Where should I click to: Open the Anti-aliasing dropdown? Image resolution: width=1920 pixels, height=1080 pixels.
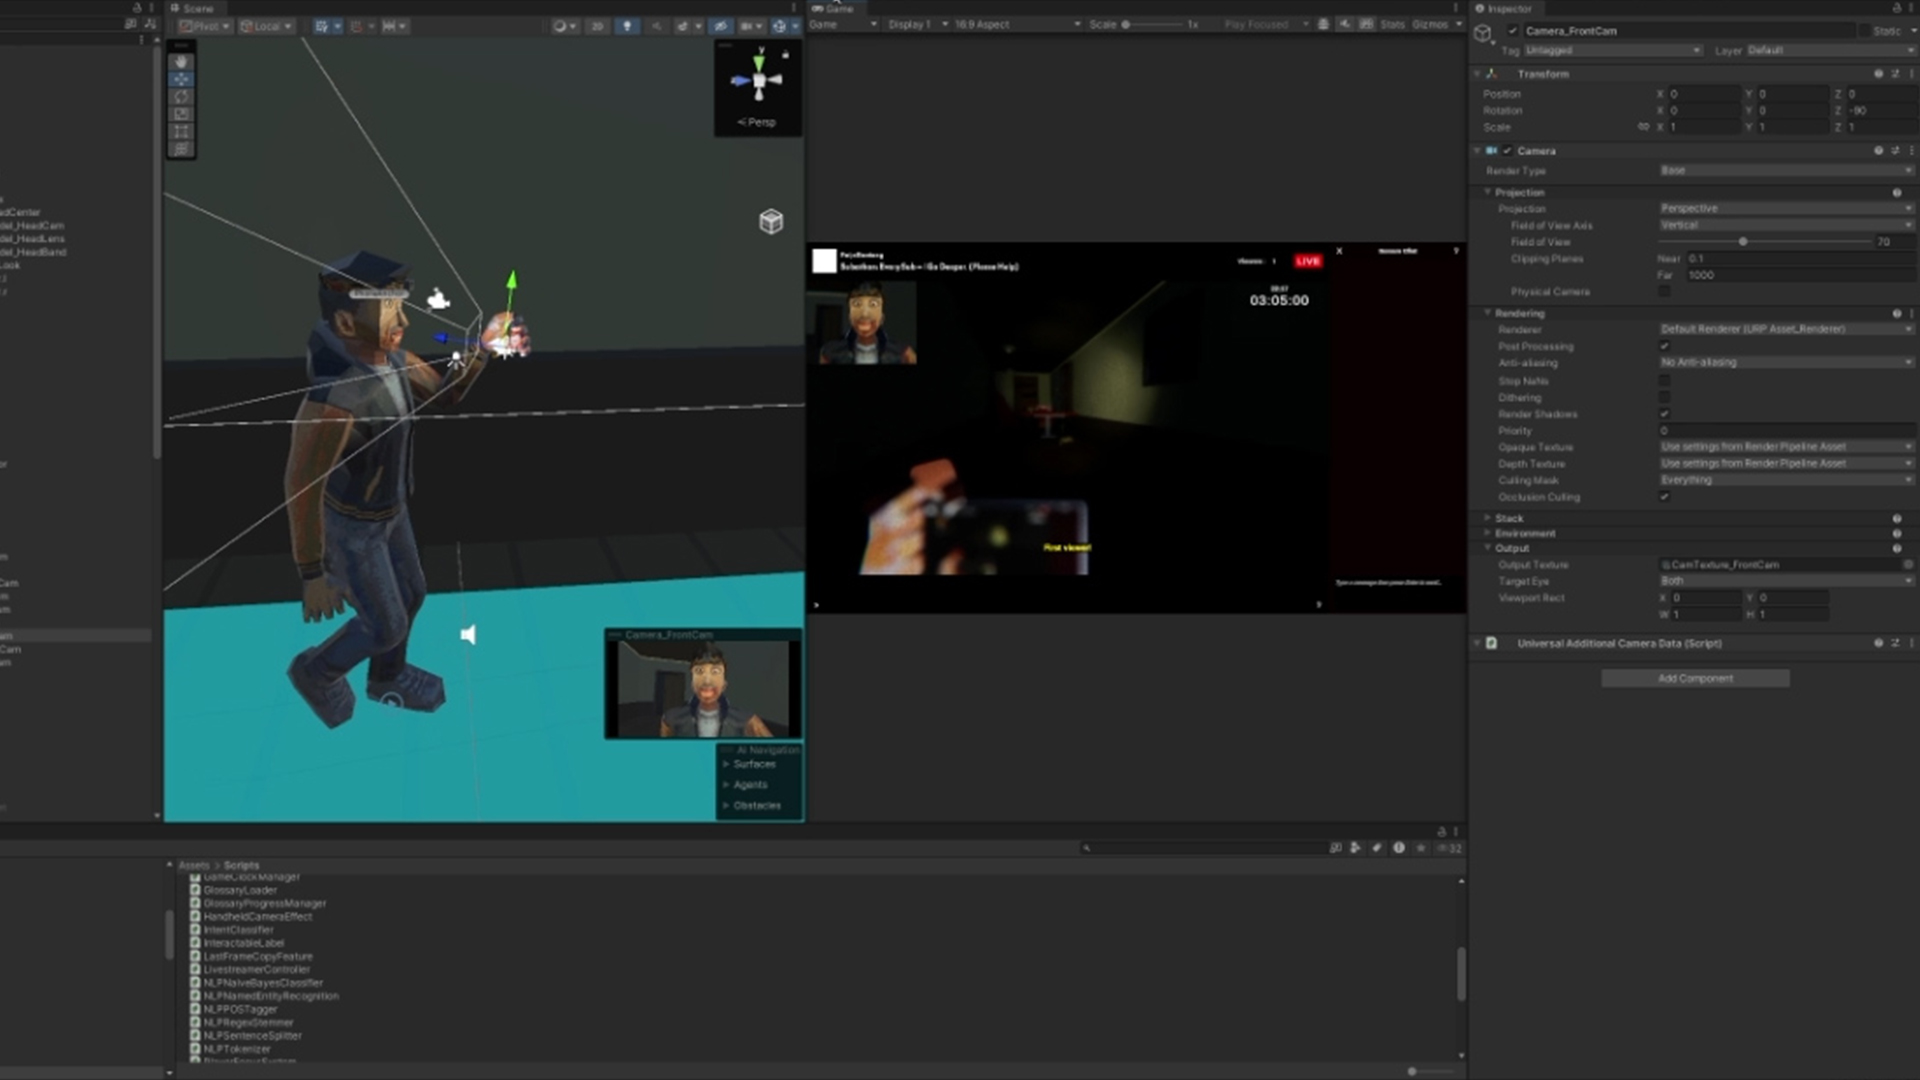1787,363
